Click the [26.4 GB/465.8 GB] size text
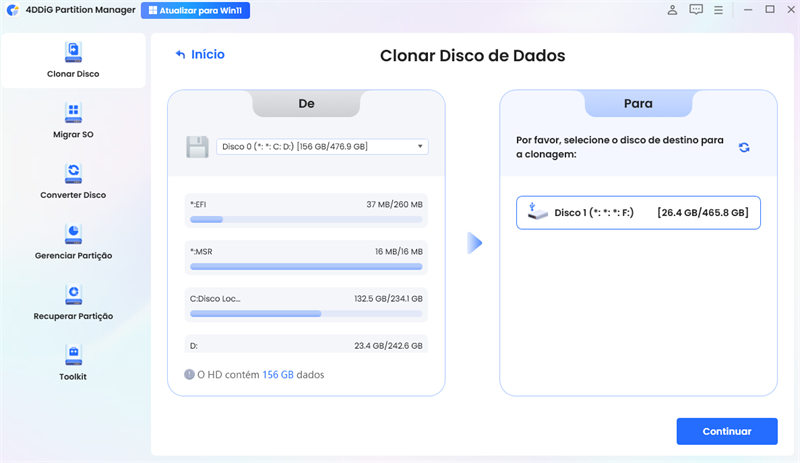800x463 pixels. (x=703, y=212)
